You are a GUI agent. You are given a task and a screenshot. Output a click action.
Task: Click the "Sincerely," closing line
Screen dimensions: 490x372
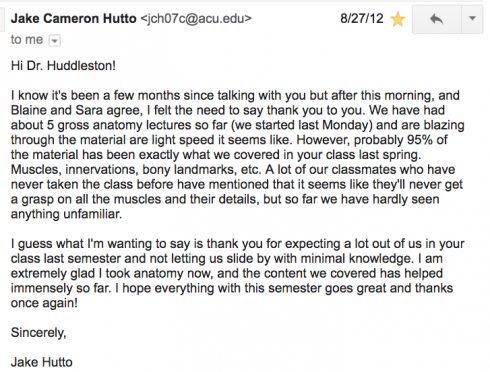39,333
